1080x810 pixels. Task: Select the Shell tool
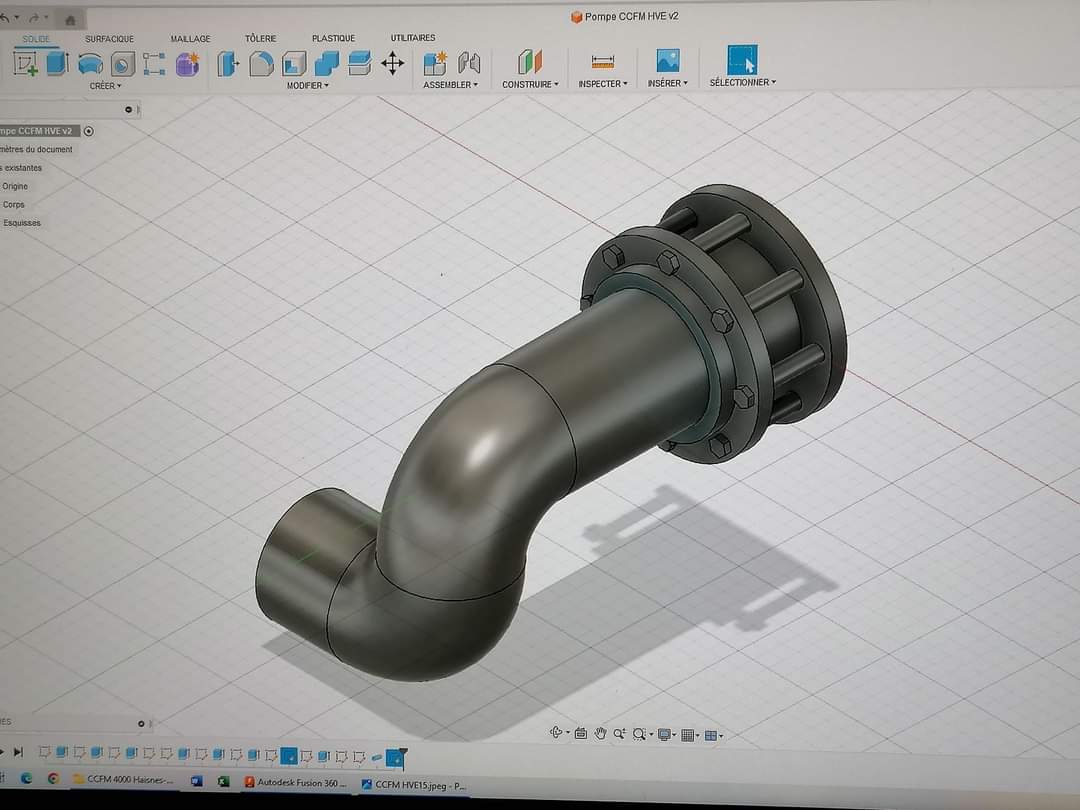294,64
